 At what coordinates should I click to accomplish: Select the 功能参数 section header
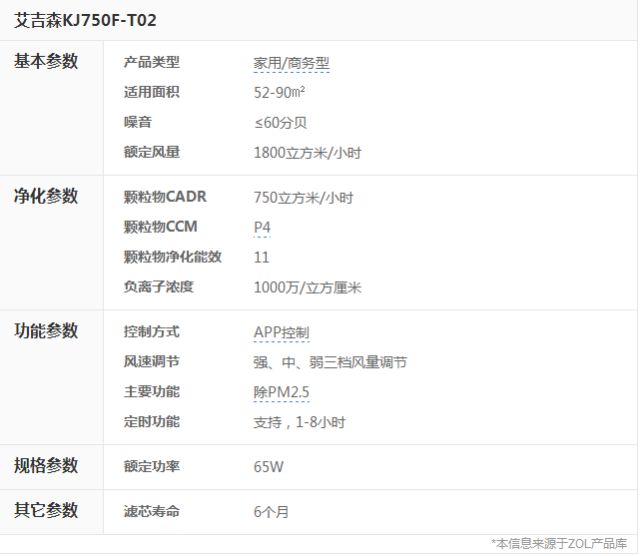pyautogui.click(x=46, y=332)
